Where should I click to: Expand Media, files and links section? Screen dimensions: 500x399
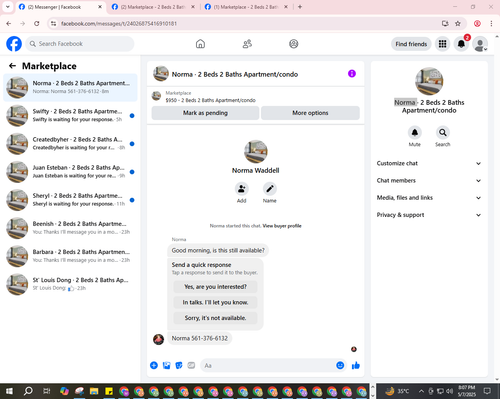(429, 198)
